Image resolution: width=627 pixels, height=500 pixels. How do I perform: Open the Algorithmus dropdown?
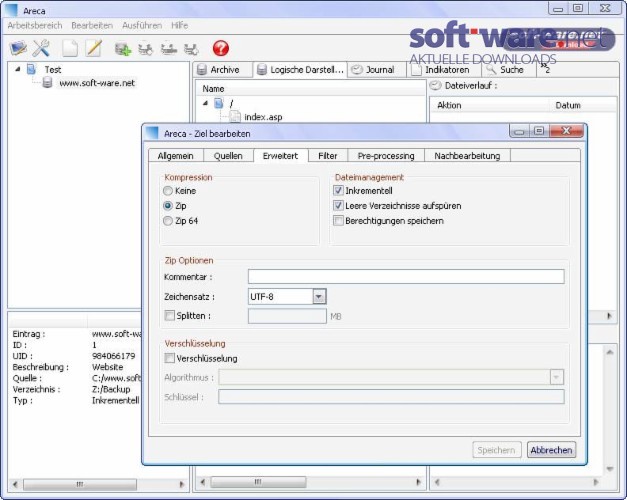(557, 377)
